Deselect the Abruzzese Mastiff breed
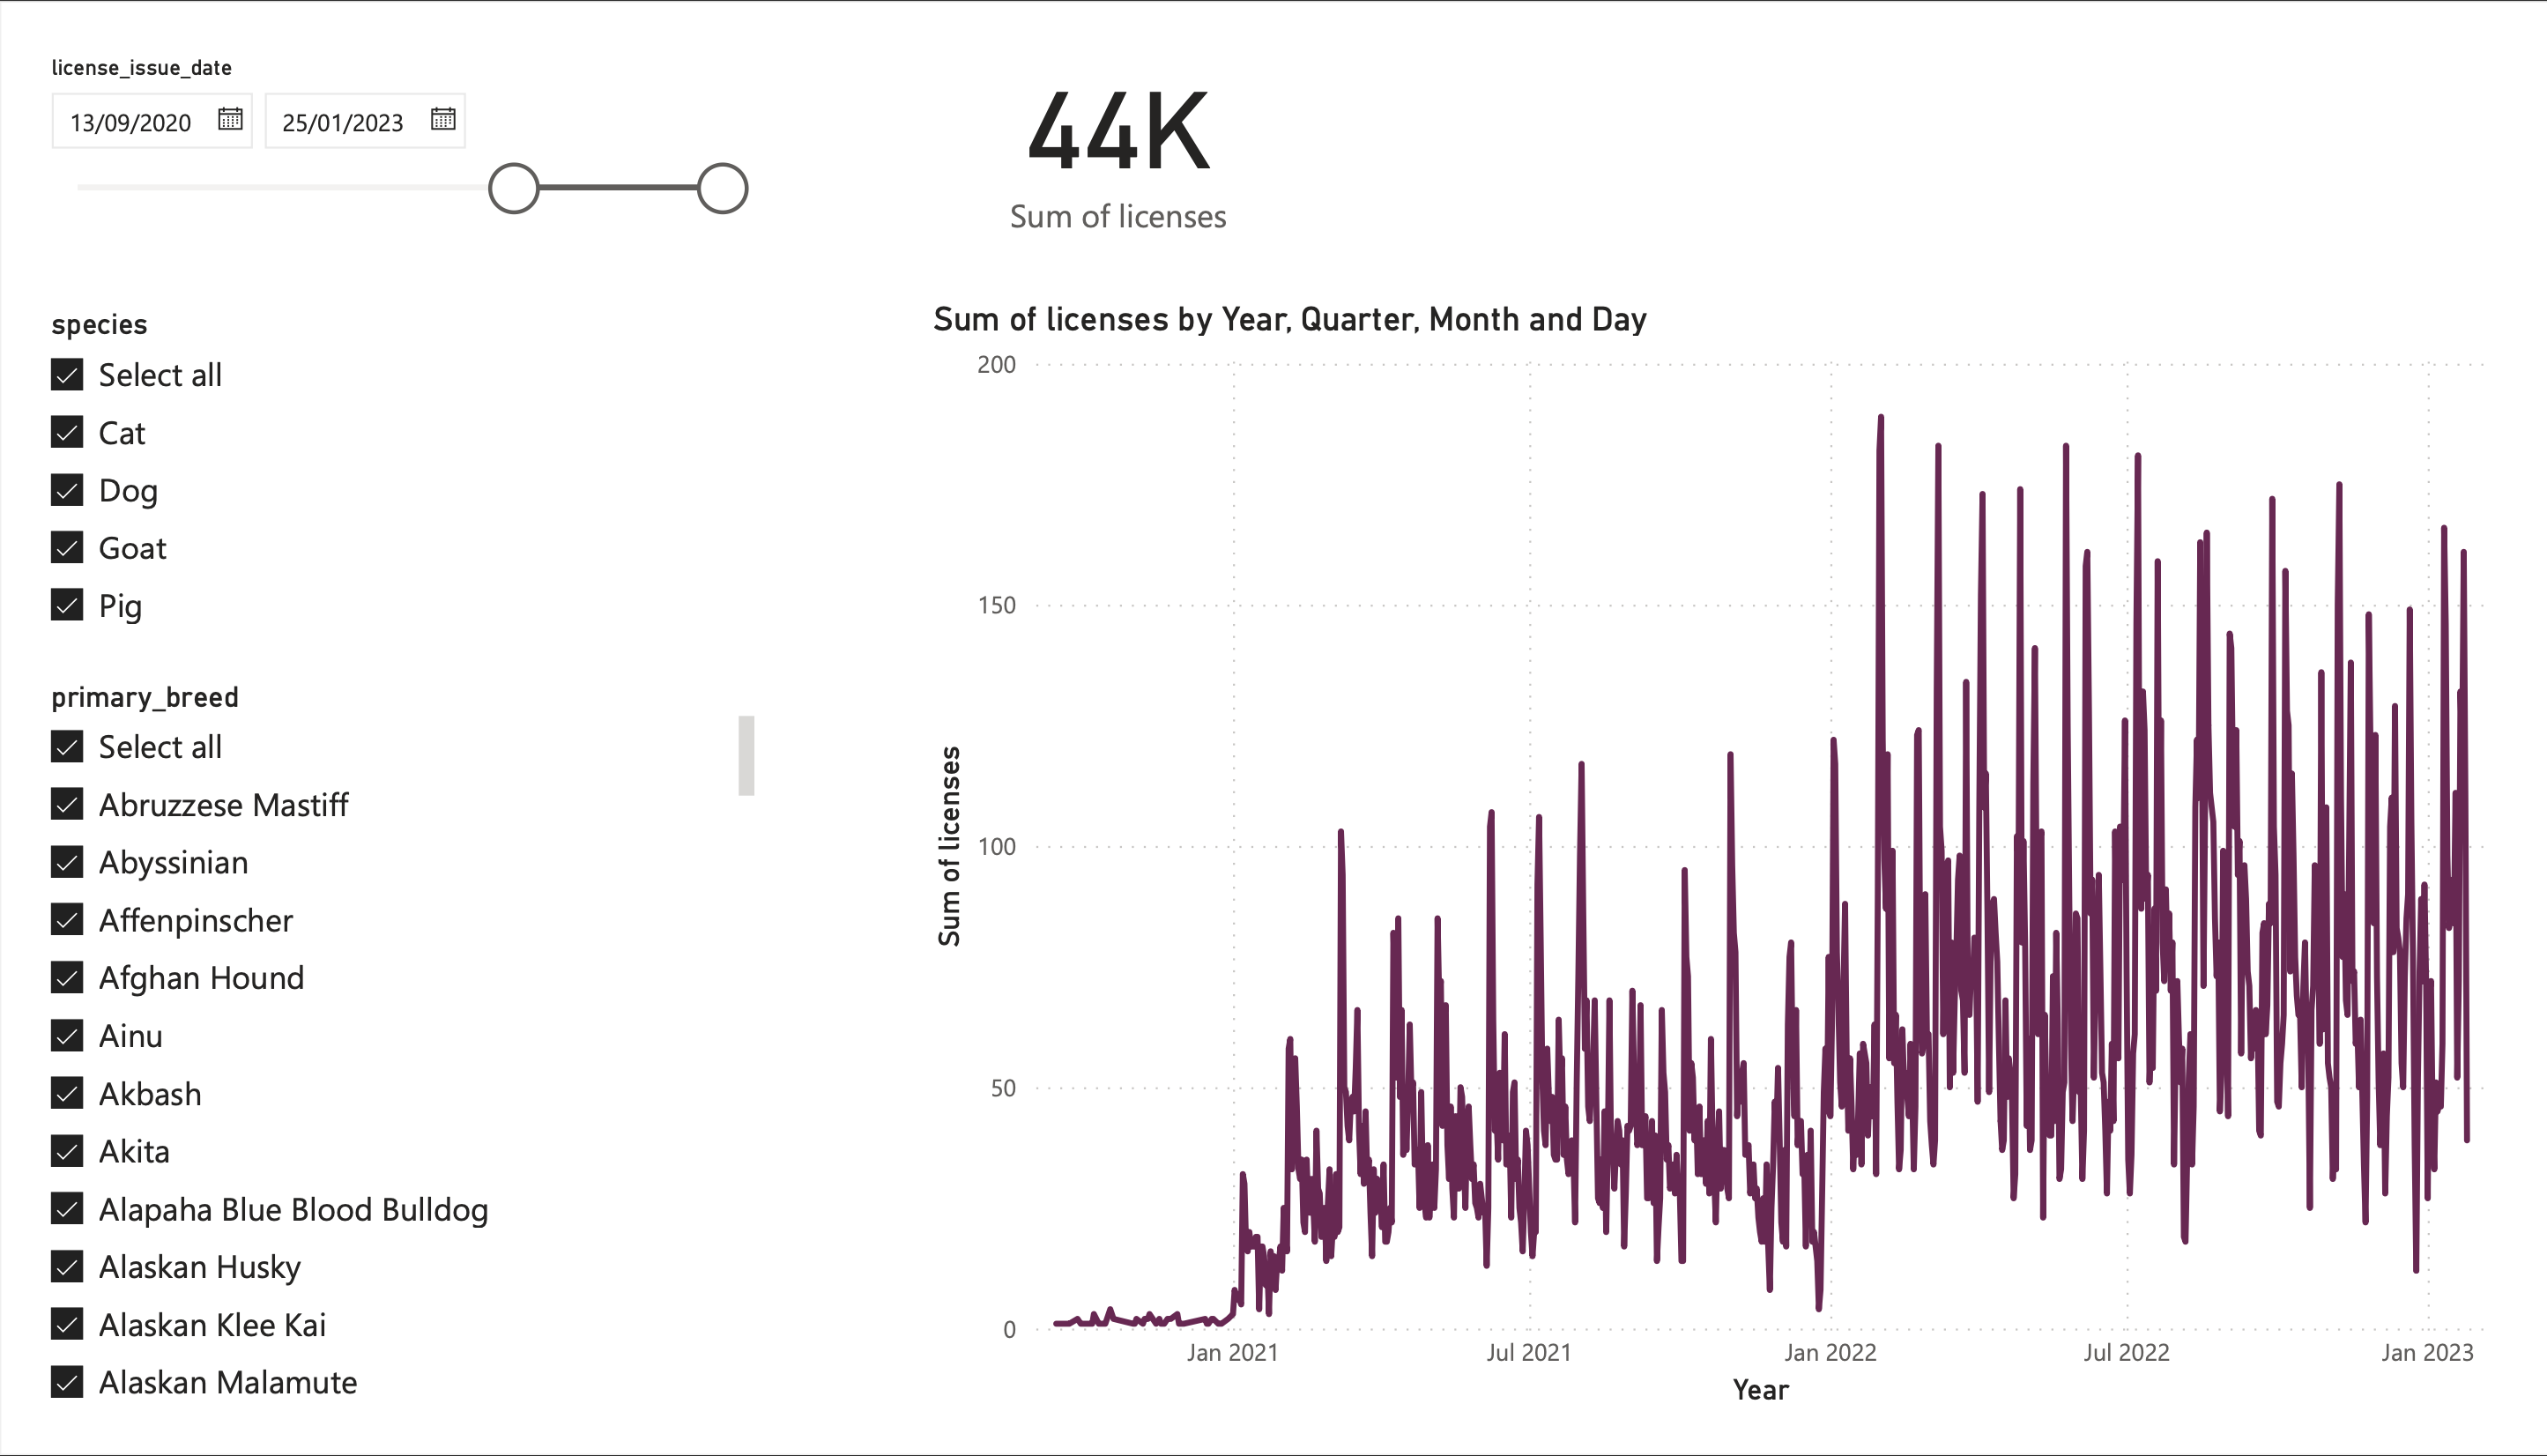 coord(66,804)
